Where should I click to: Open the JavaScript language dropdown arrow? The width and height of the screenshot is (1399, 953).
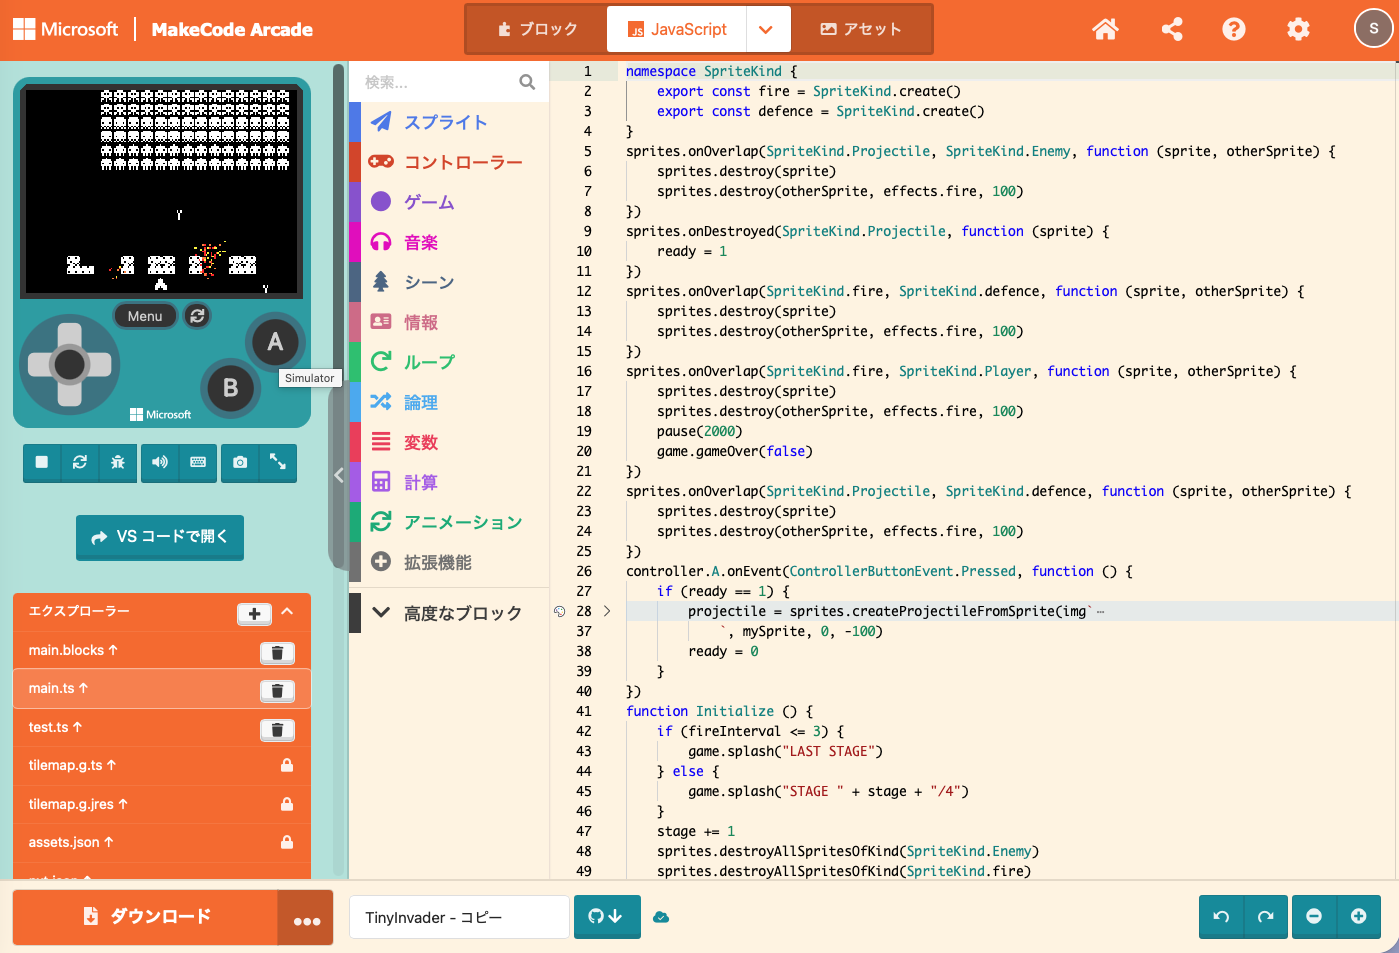(766, 29)
